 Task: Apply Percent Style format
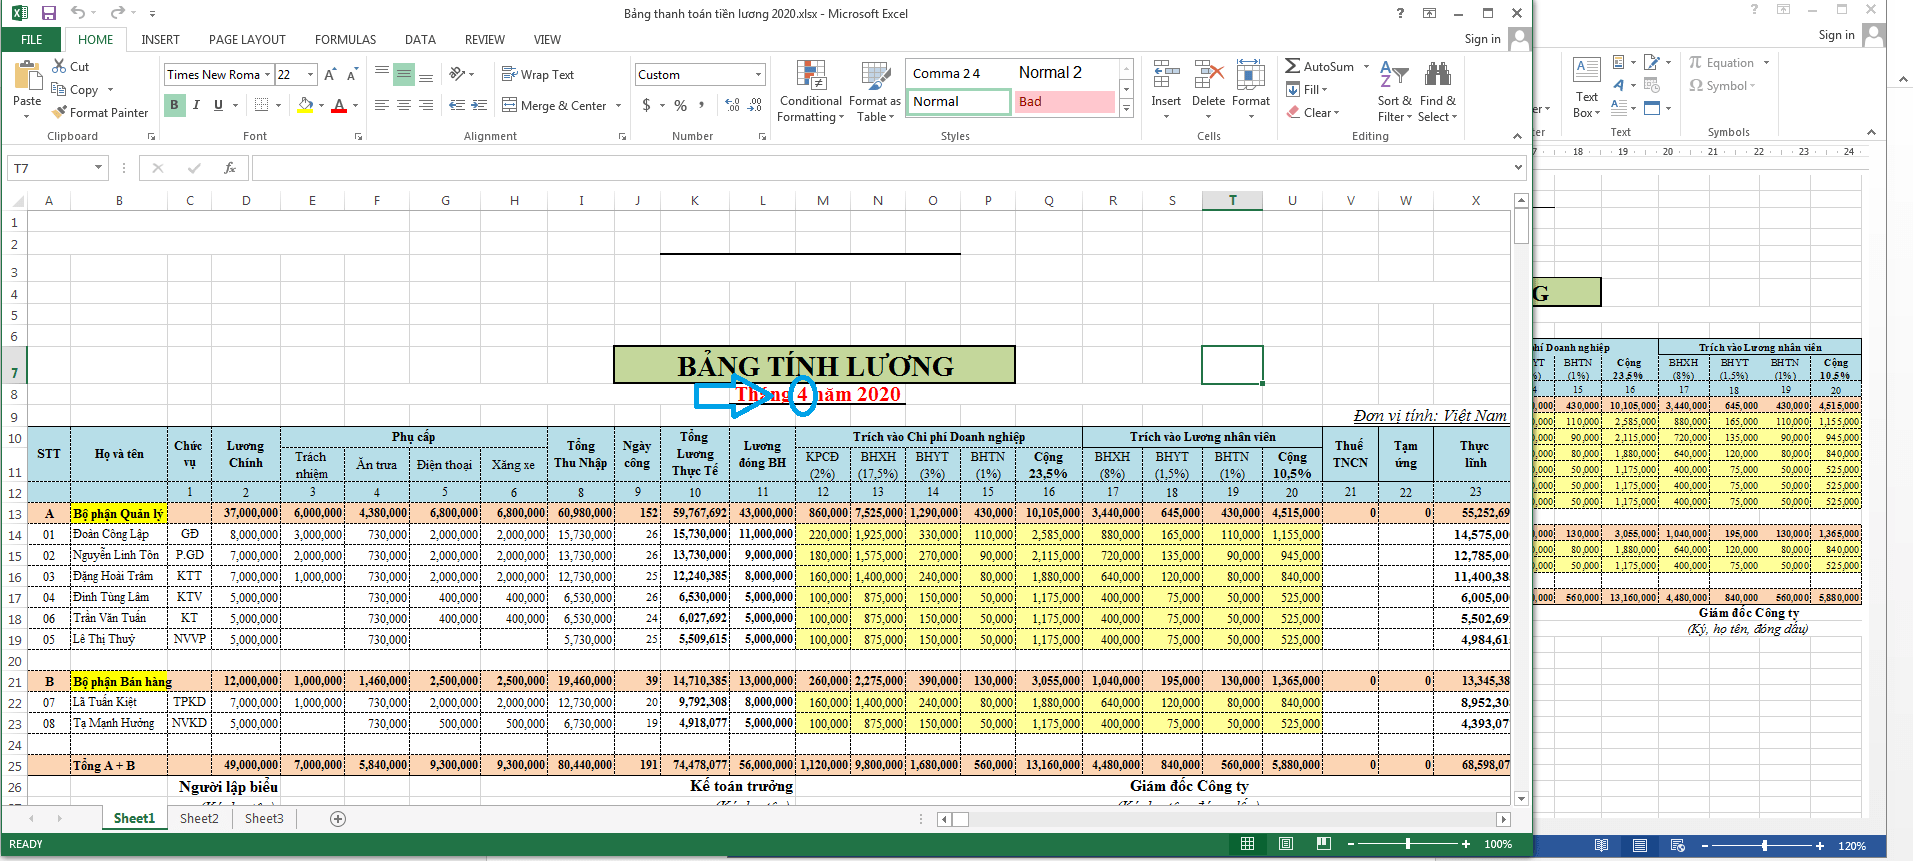point(680,104)
